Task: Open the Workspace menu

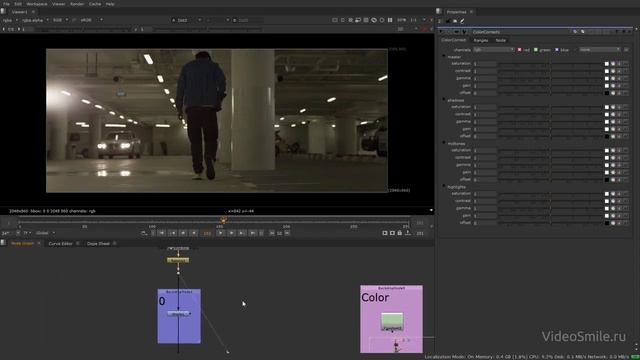Action: [37, 4]
